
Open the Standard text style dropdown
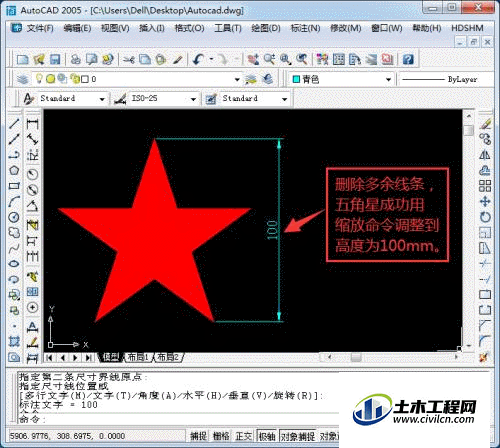102,99
